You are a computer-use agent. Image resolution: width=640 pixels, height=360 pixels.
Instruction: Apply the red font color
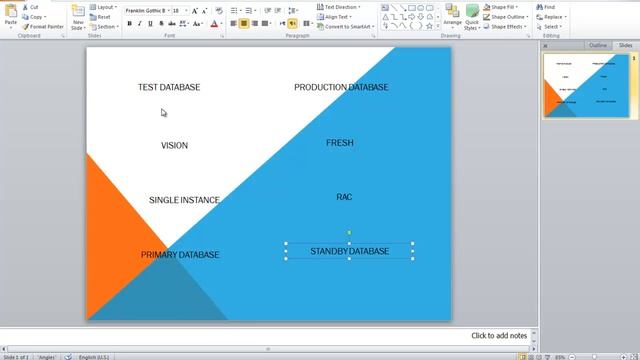[x=214, y=24]
